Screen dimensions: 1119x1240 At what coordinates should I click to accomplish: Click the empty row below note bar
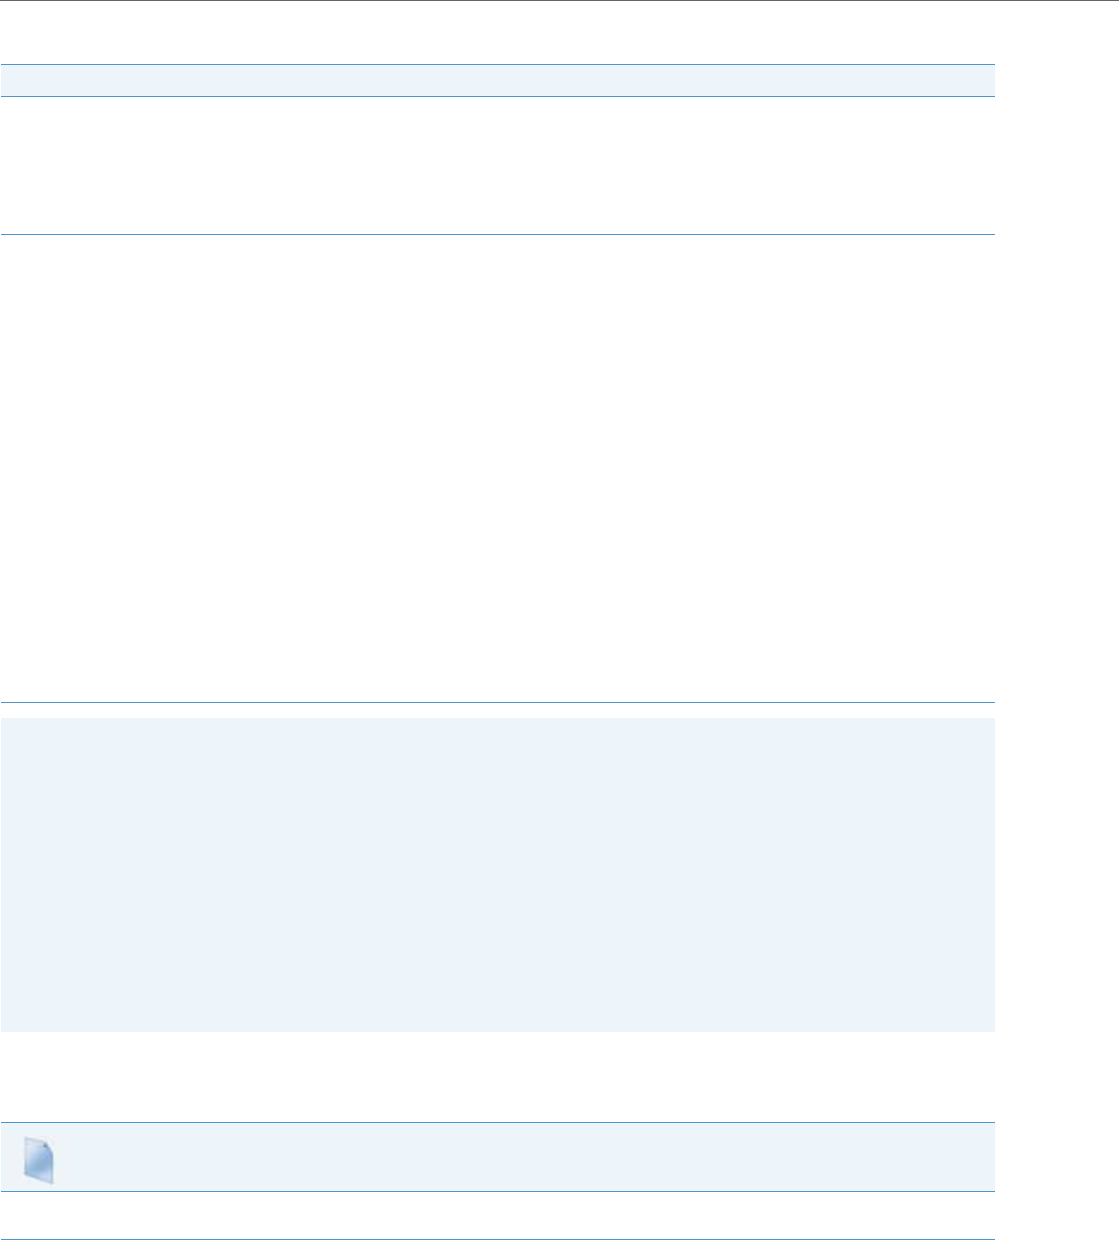pos(497,1215)
